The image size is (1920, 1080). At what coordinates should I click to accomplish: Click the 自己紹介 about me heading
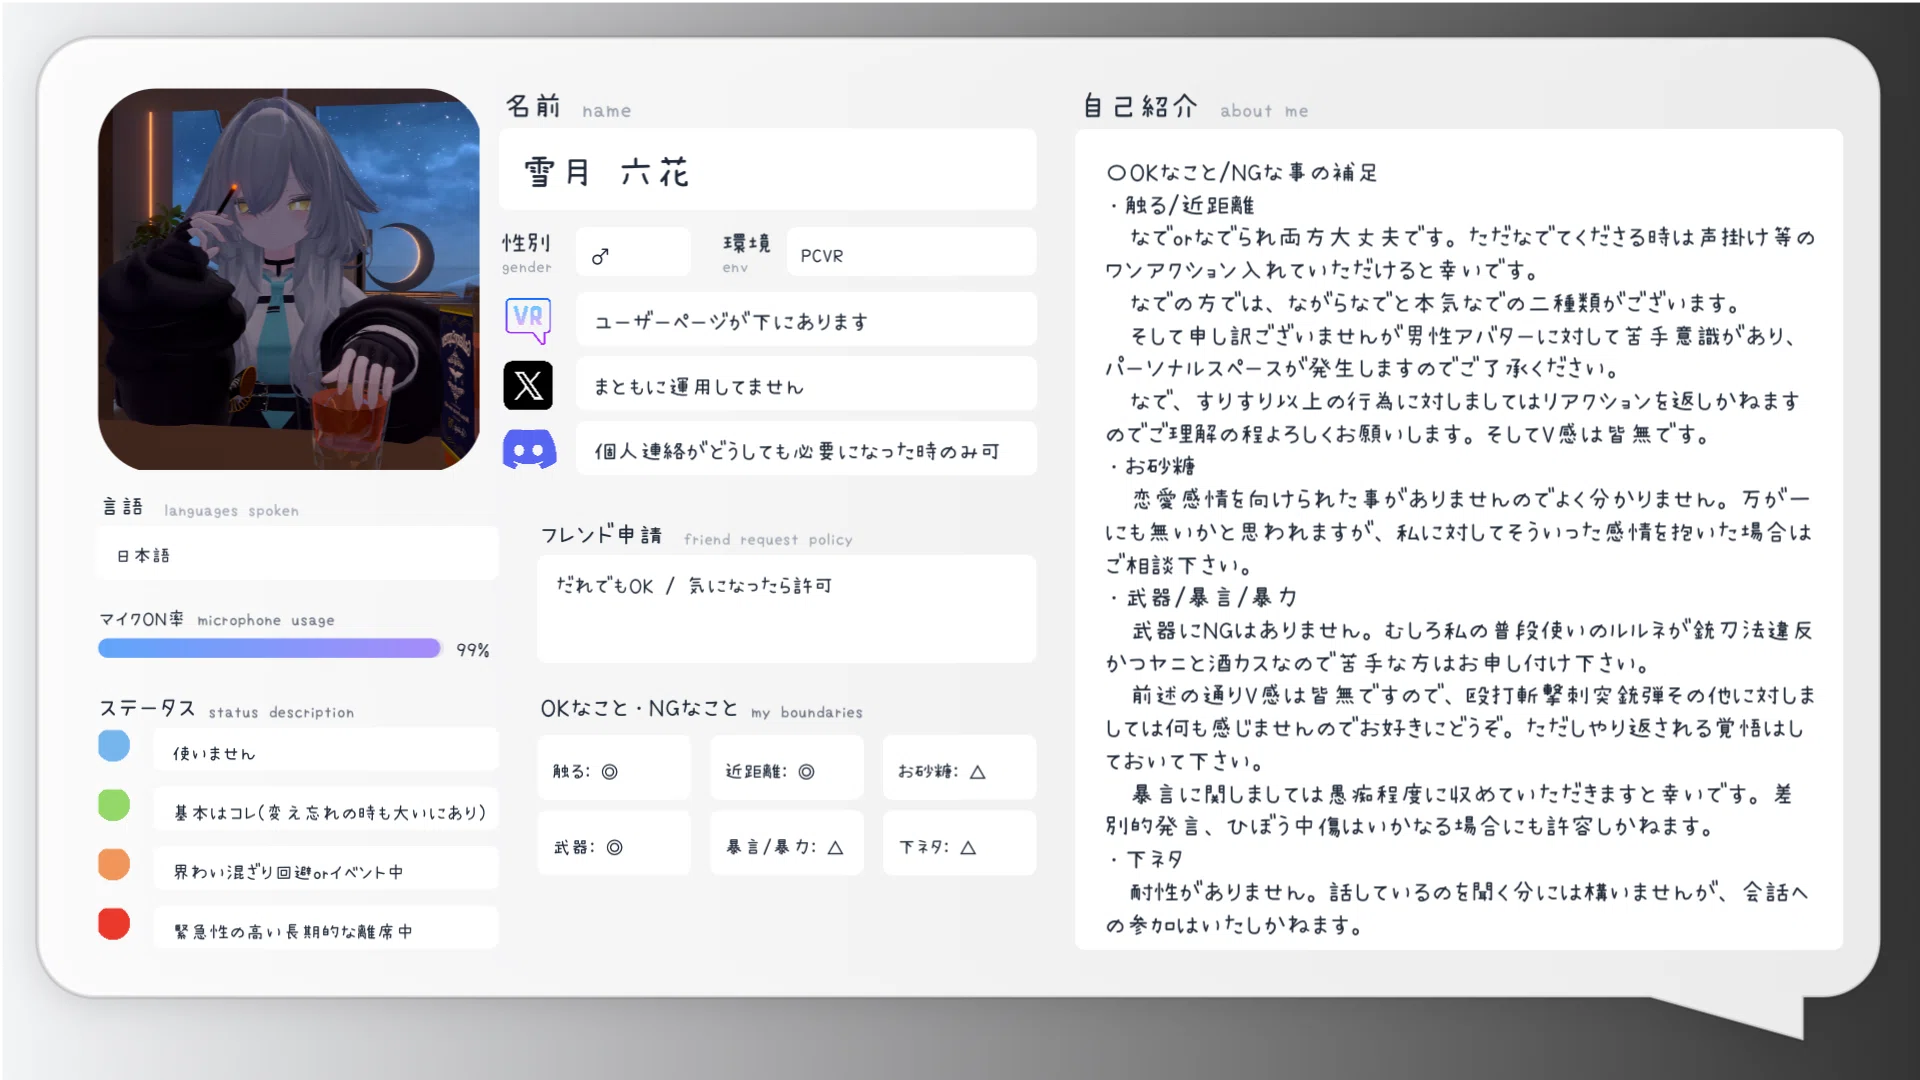(x=1195, y=107)
